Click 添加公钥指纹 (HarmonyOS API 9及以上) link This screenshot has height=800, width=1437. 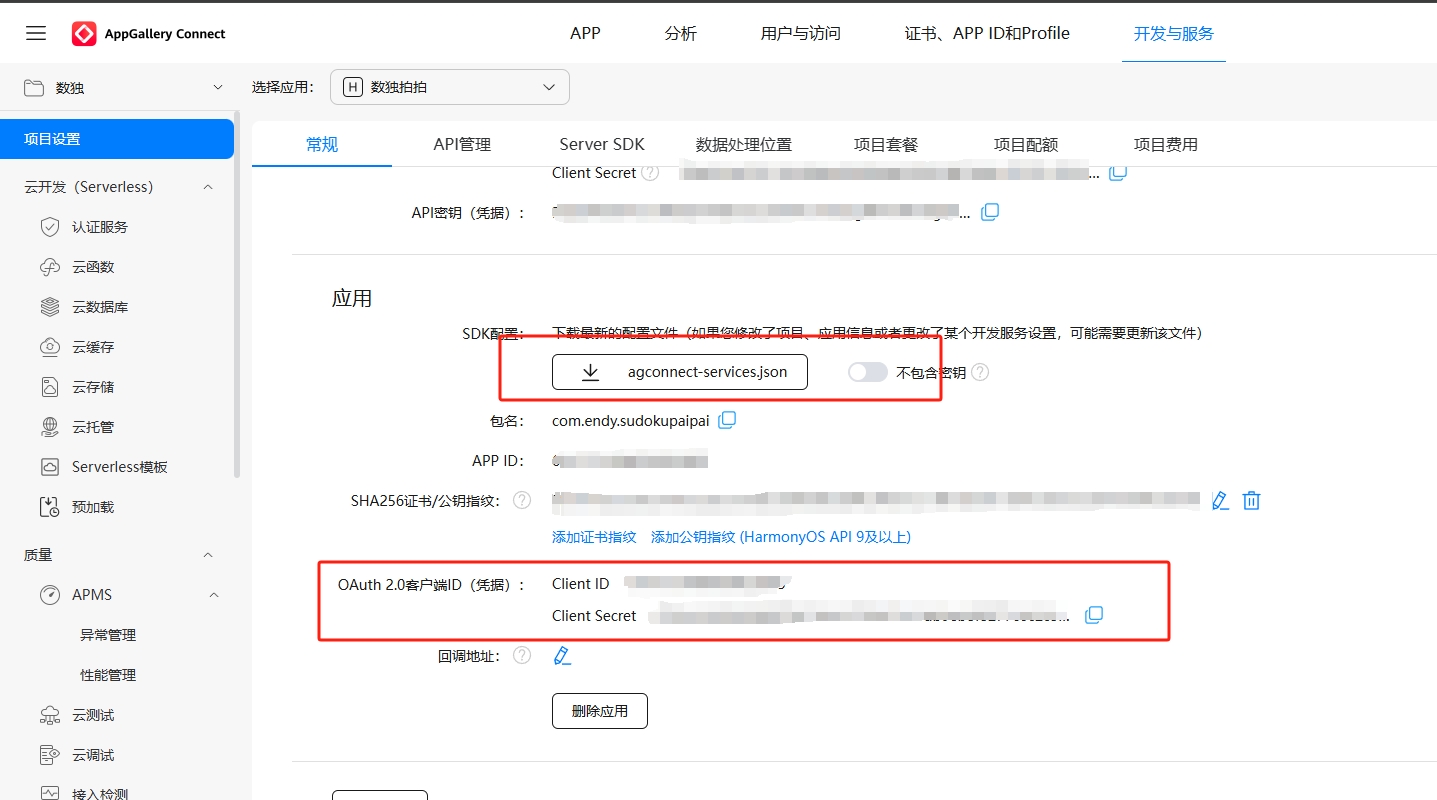[781, 537]
